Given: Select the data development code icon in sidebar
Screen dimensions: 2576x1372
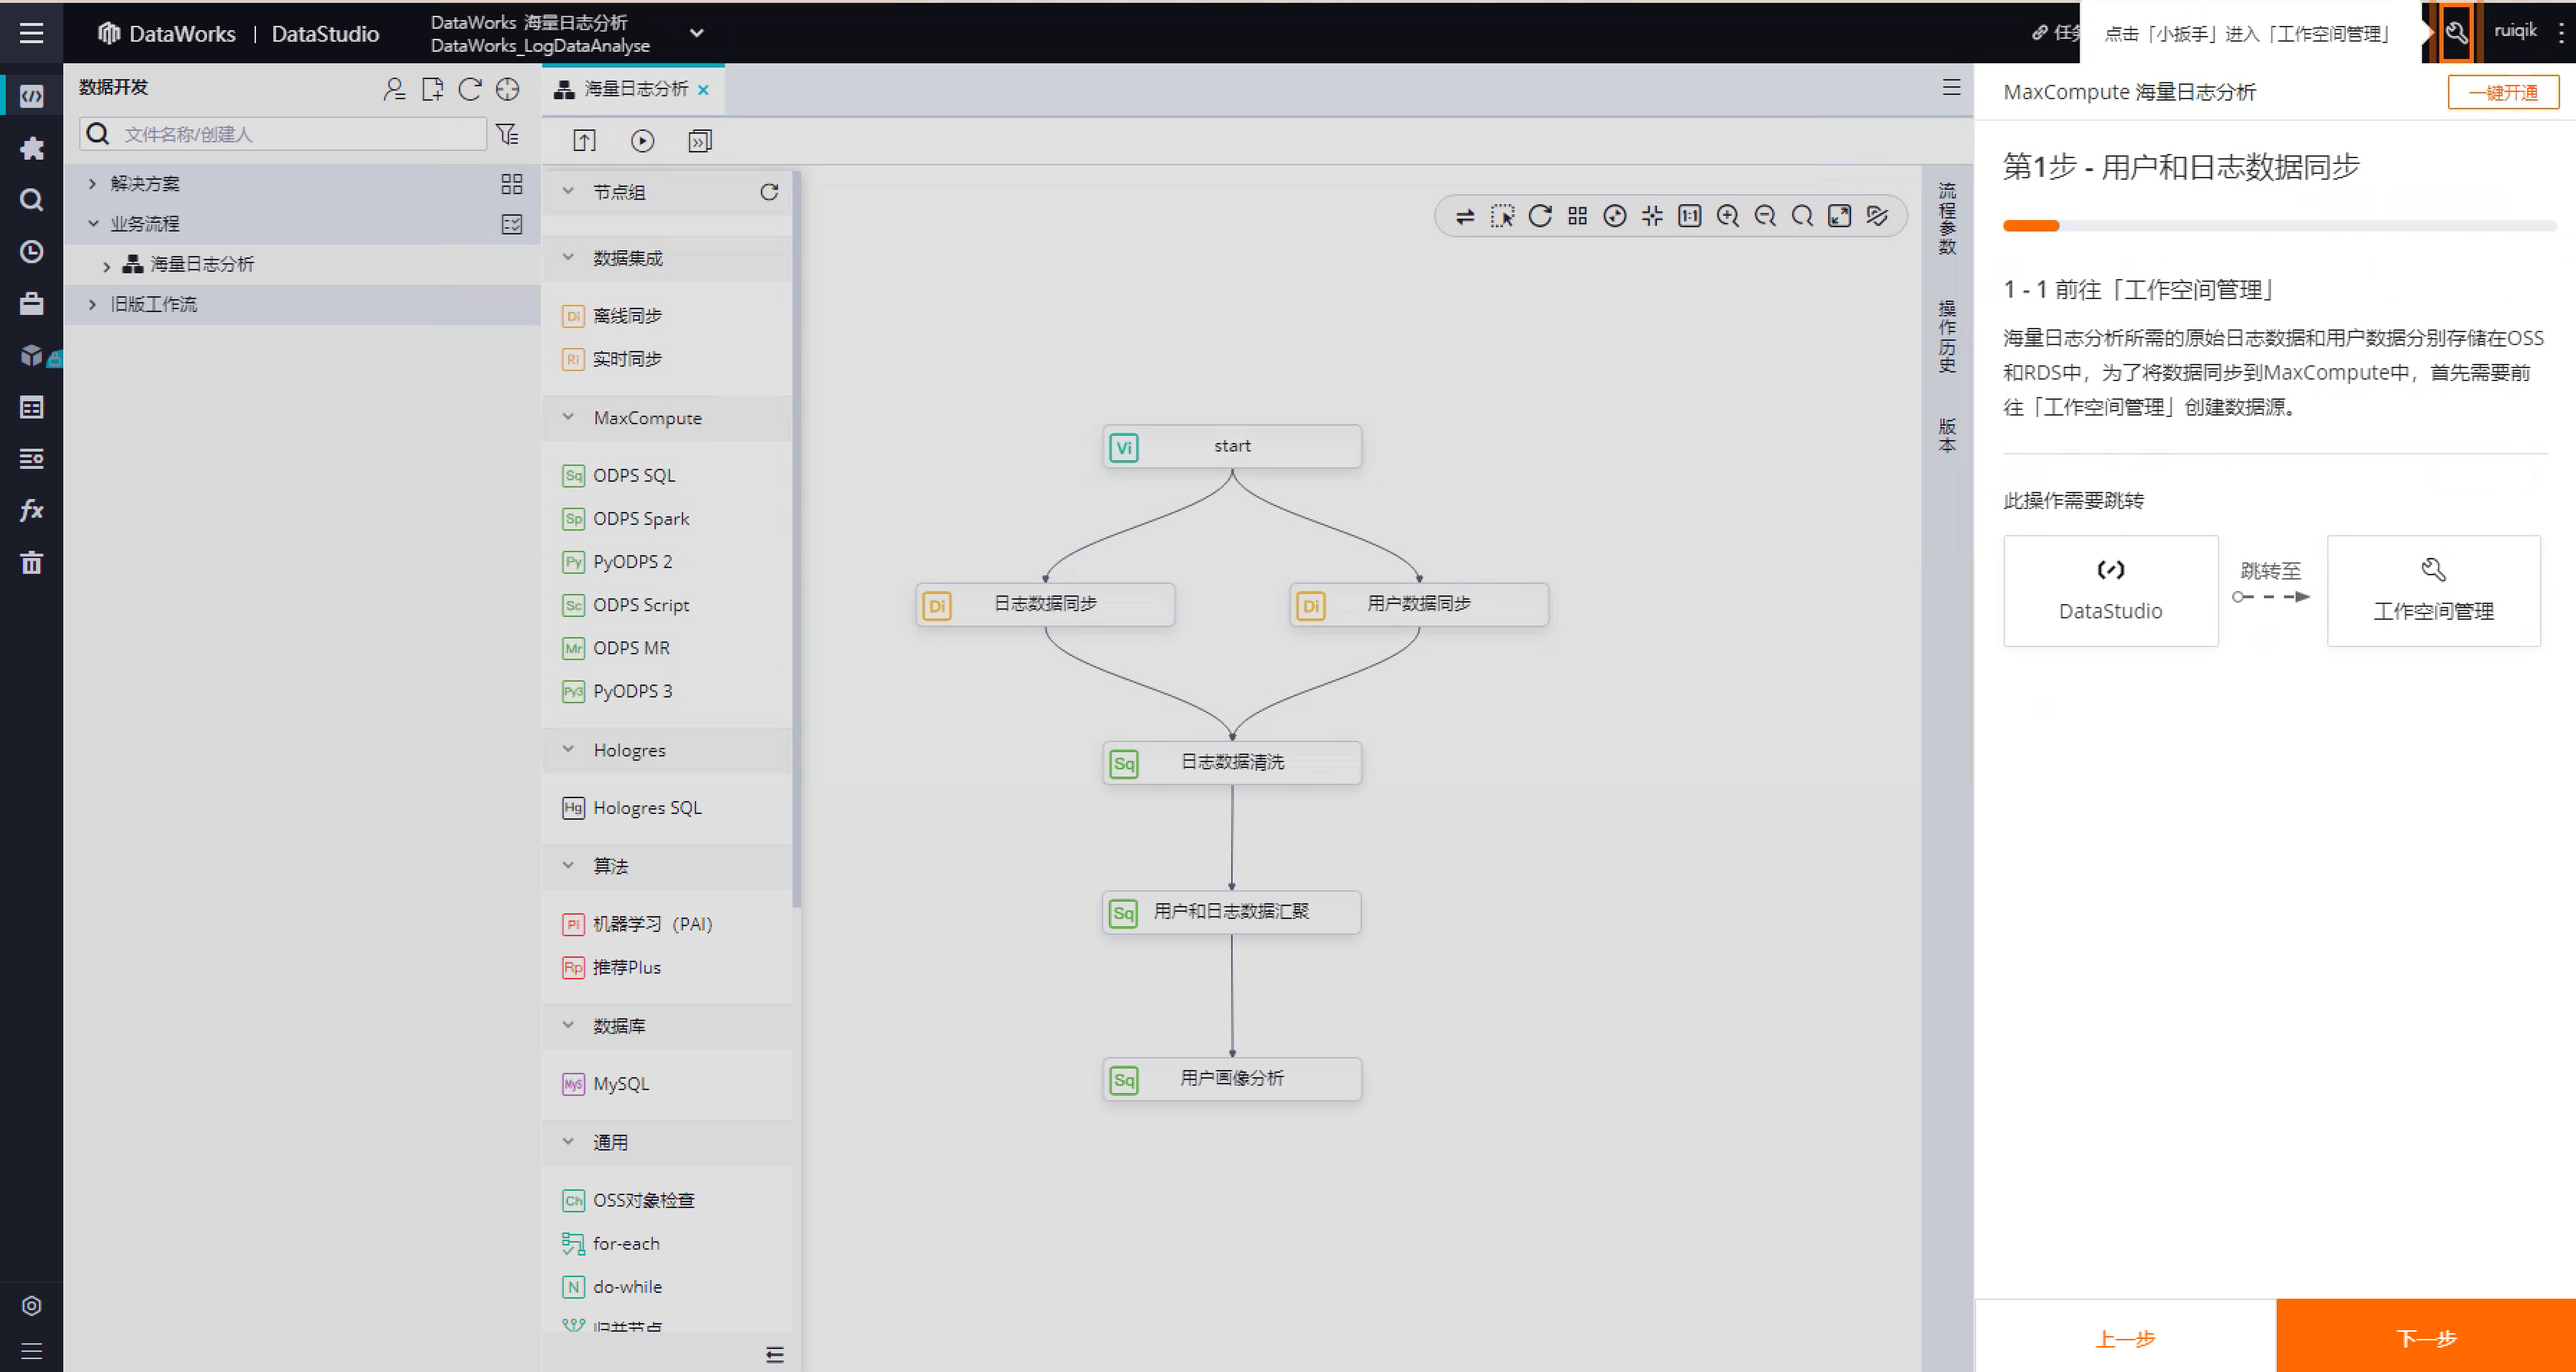Looking at the screenshot, I should tap(31, 97).
